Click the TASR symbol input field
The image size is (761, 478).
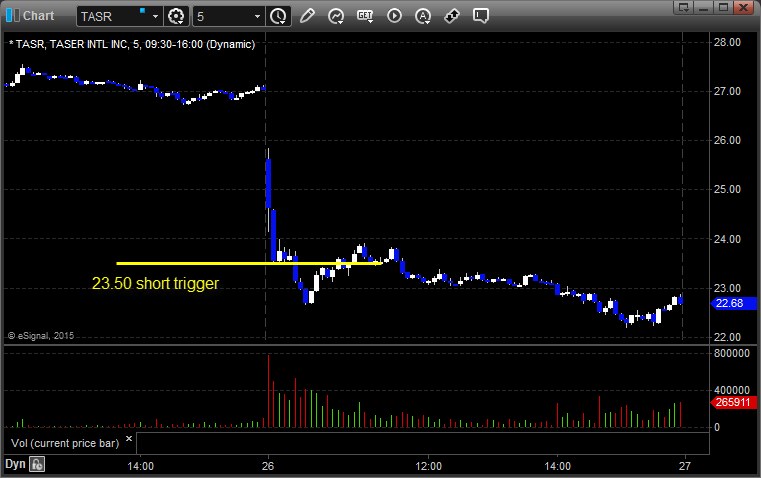(x=114, y=16)
